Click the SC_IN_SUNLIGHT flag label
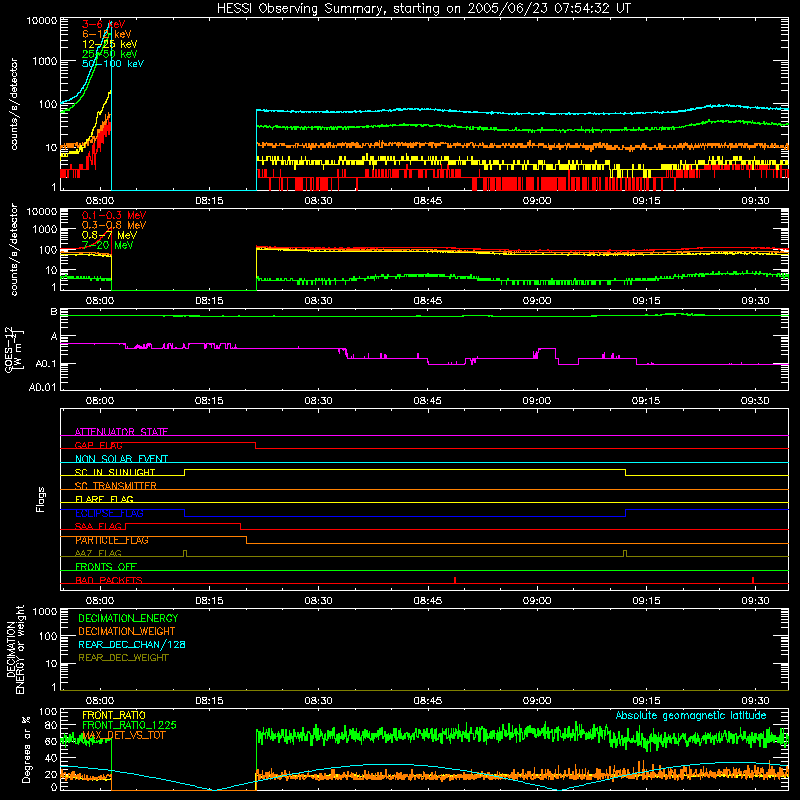The height and width of the screenshot is (800, 800). [x=115, y=472]
